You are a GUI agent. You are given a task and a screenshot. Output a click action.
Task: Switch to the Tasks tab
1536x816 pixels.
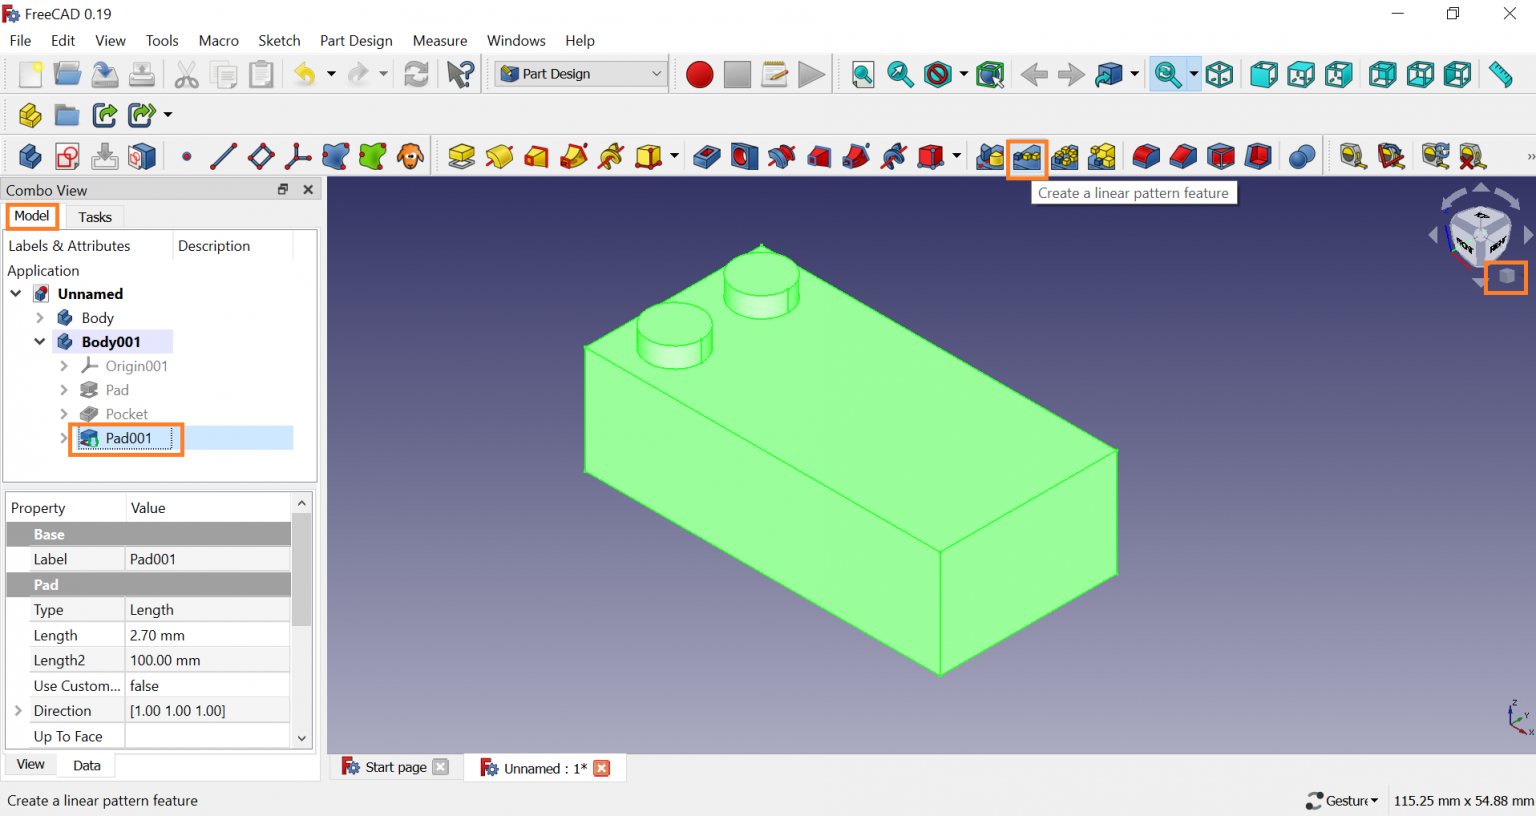[95, 217]
